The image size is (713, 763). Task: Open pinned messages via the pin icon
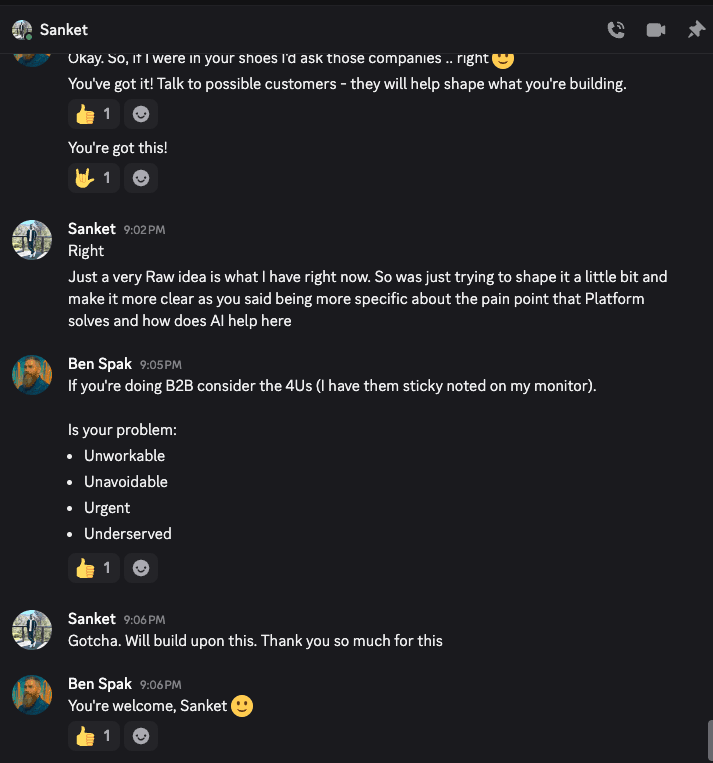696,30
